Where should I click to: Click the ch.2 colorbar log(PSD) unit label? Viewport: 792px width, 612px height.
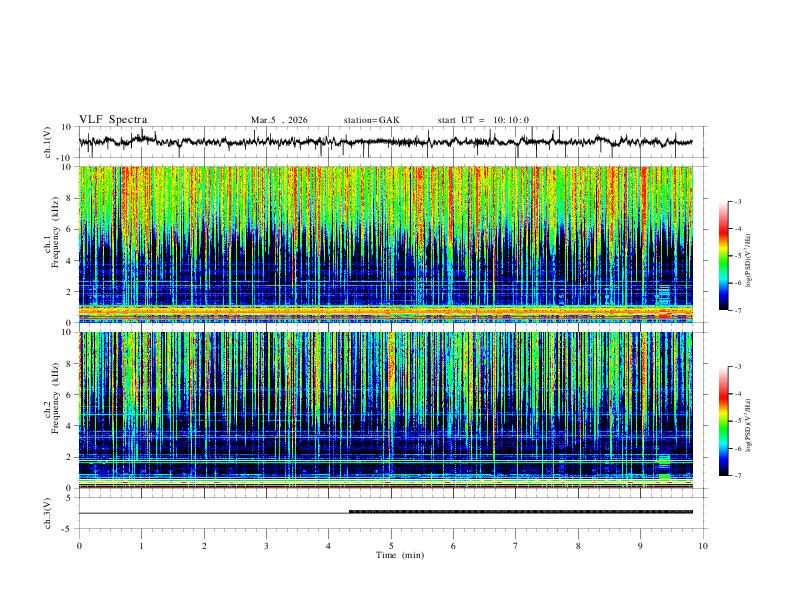pos(749,426)
